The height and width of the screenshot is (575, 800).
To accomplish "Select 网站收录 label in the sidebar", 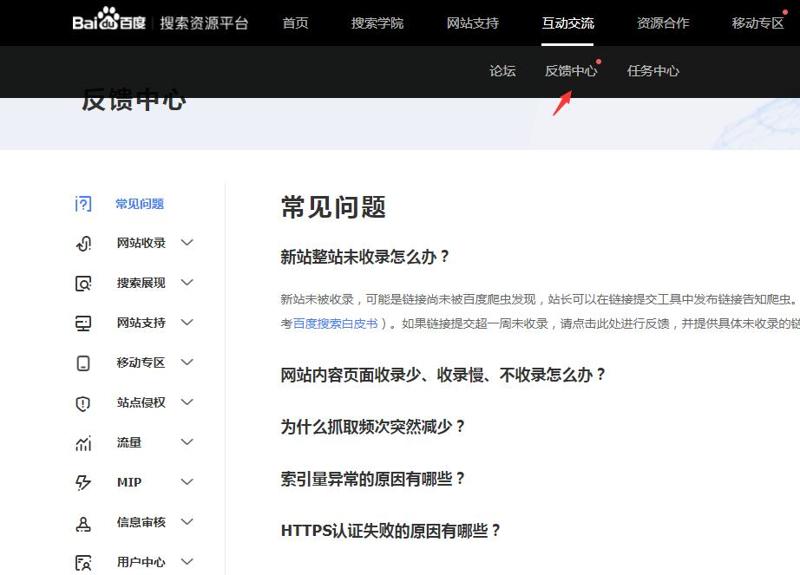I will 141,243.
